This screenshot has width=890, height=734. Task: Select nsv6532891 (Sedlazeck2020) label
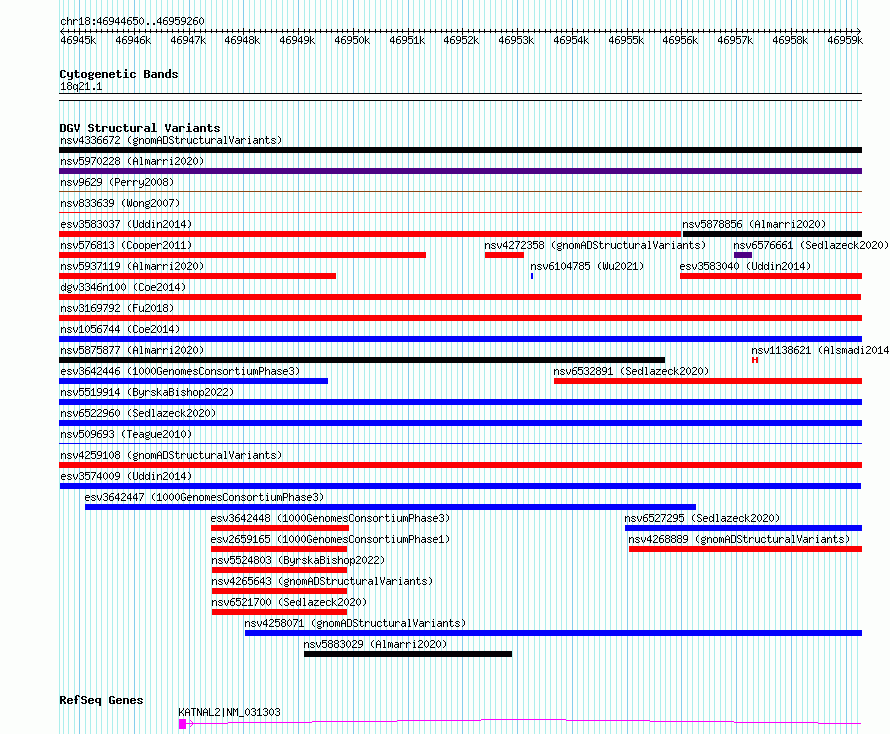(x=631, y=371)
